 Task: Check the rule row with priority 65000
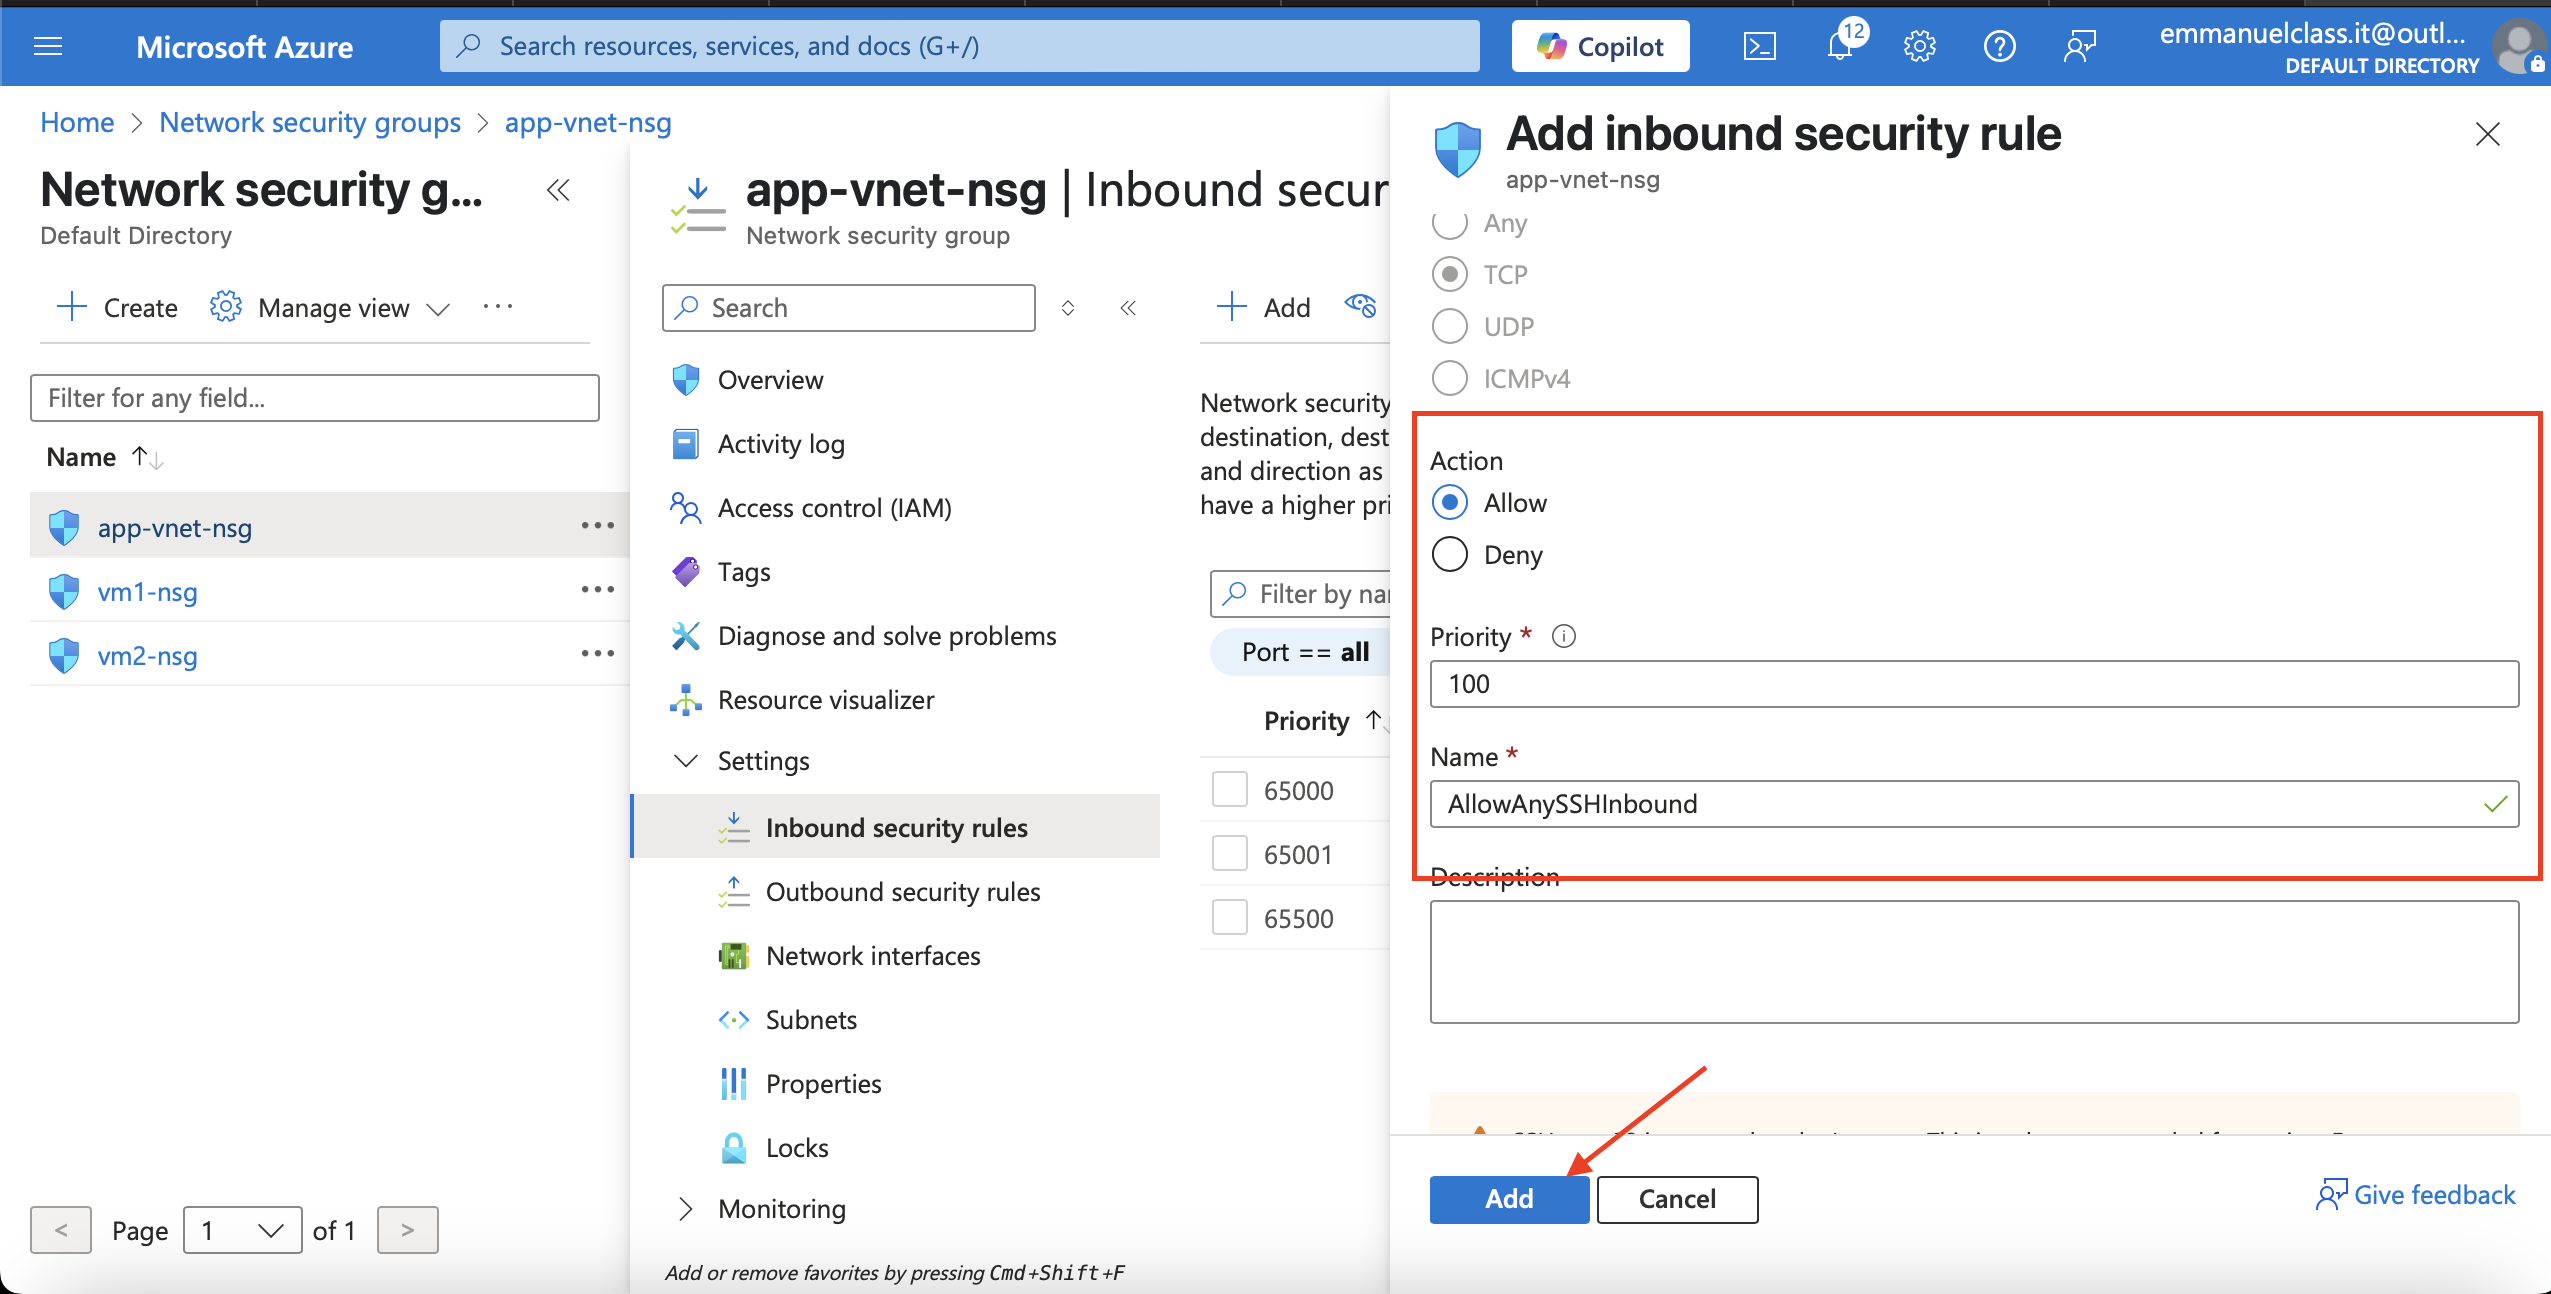click(x=1229, y=789)
